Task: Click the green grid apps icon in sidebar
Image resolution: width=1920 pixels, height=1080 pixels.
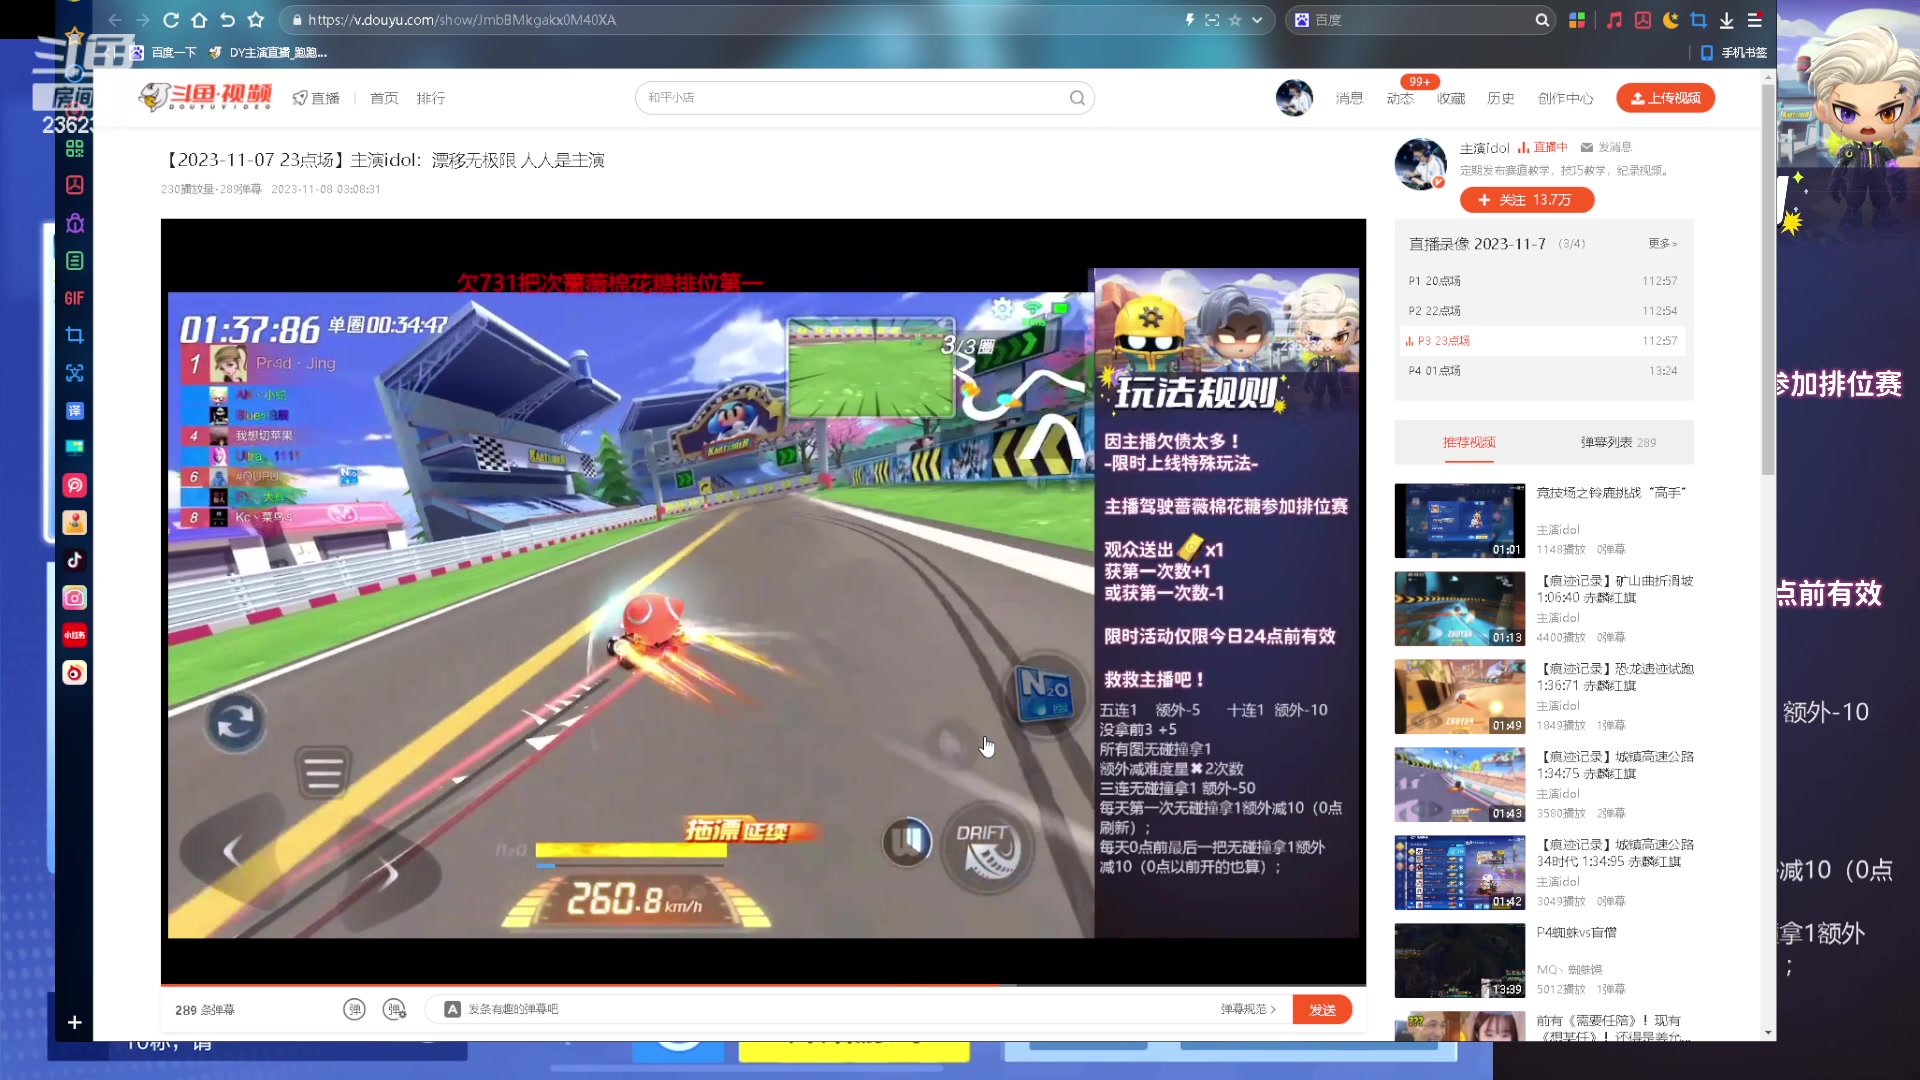Action: (x=74, y=148)
